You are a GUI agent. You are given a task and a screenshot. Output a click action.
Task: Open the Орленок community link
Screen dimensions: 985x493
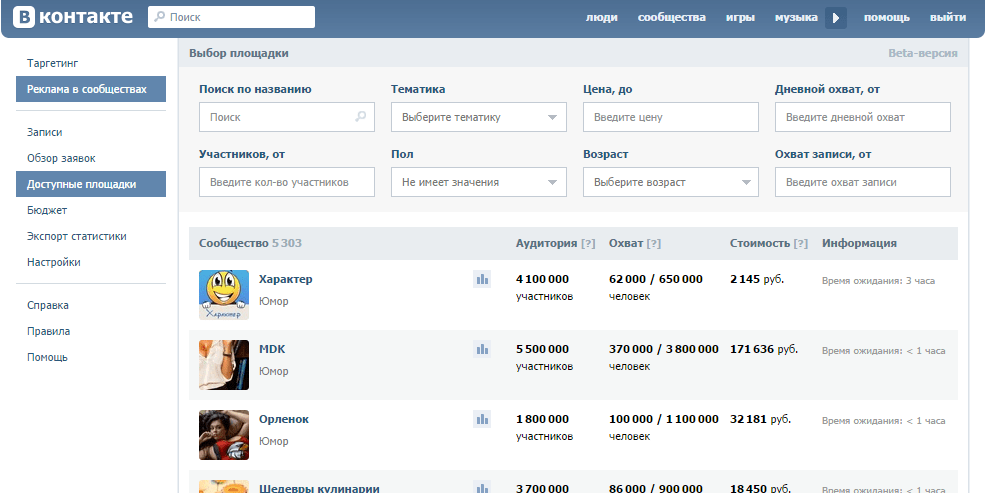coord(284,419)
